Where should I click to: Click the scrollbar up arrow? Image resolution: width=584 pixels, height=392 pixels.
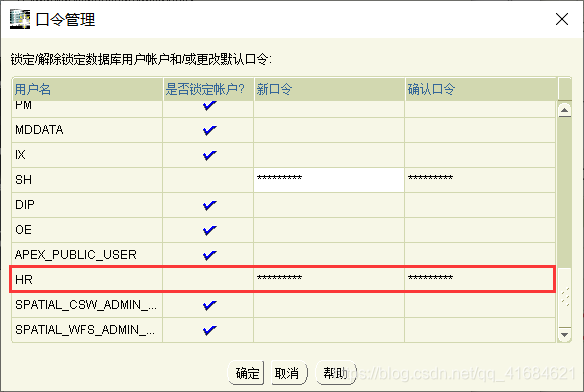click(x=565, y=110)
